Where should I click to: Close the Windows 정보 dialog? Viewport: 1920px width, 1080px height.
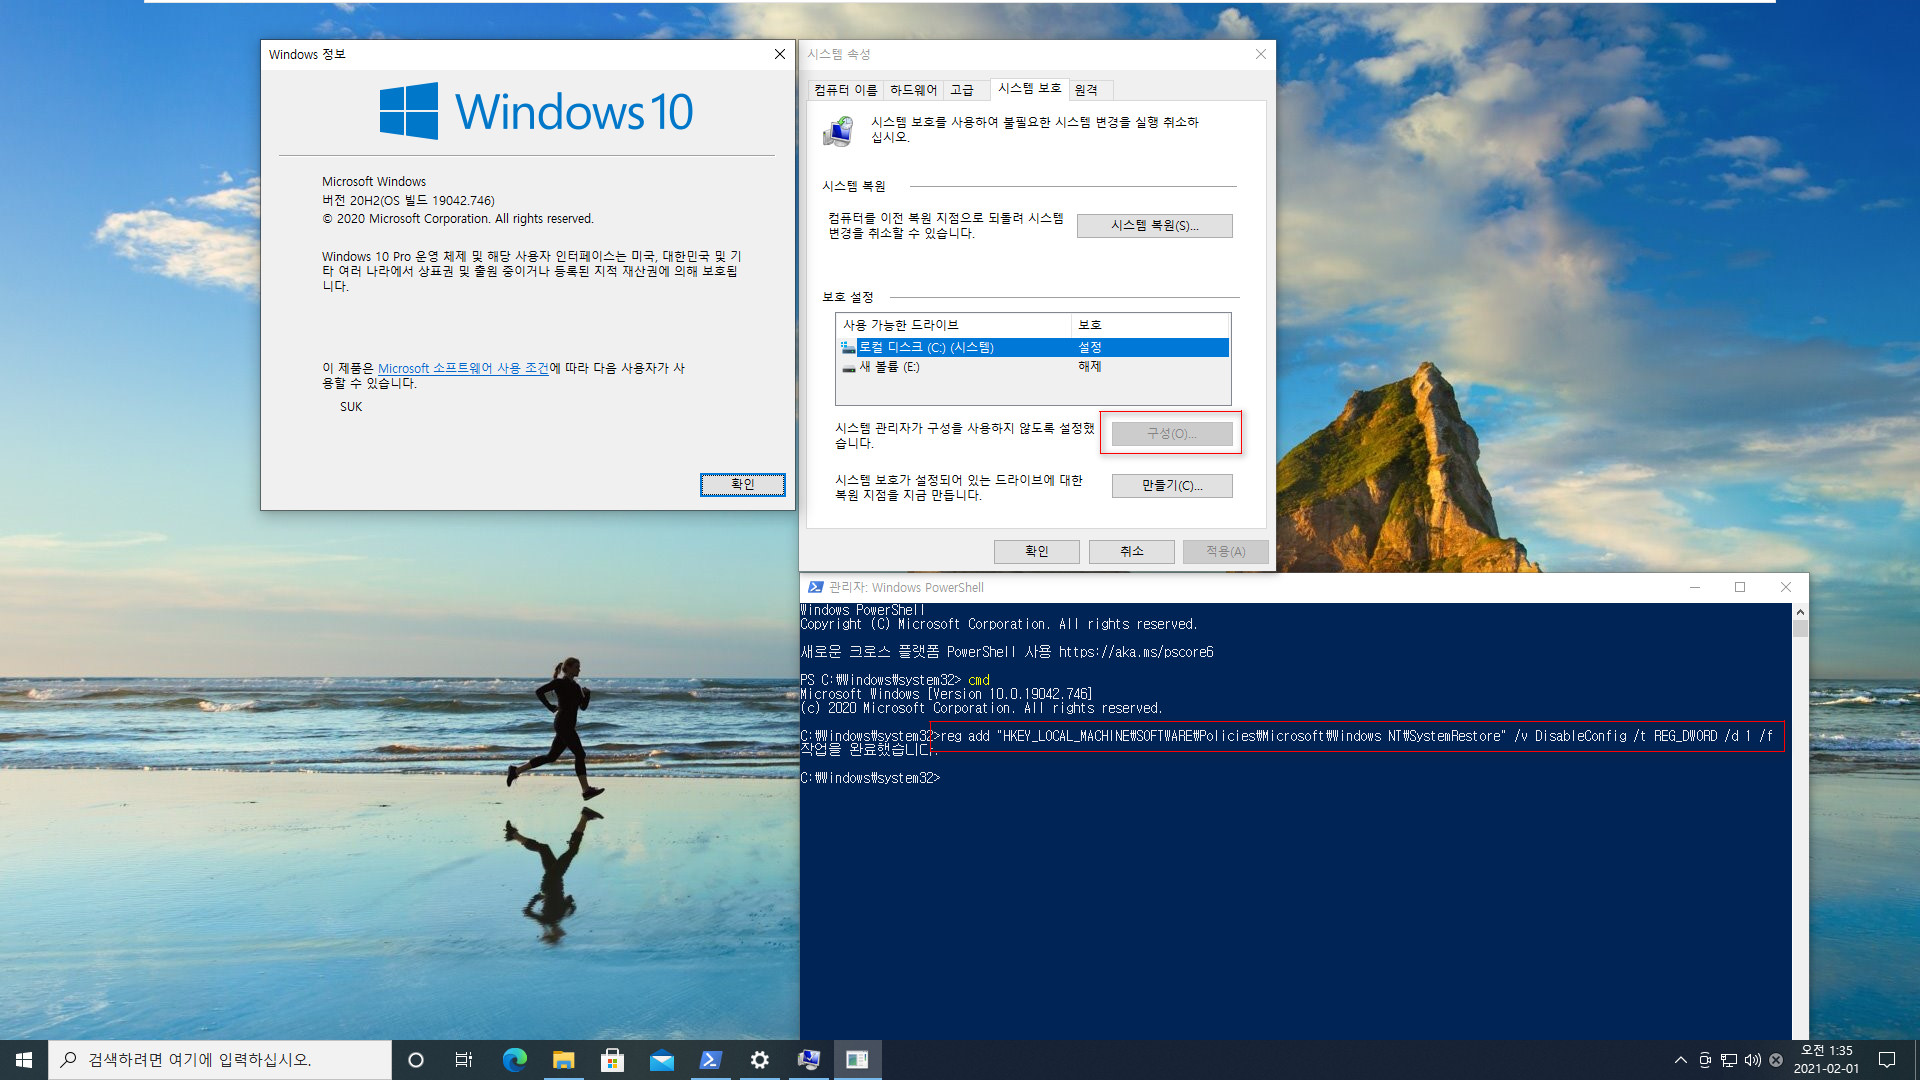780,54
